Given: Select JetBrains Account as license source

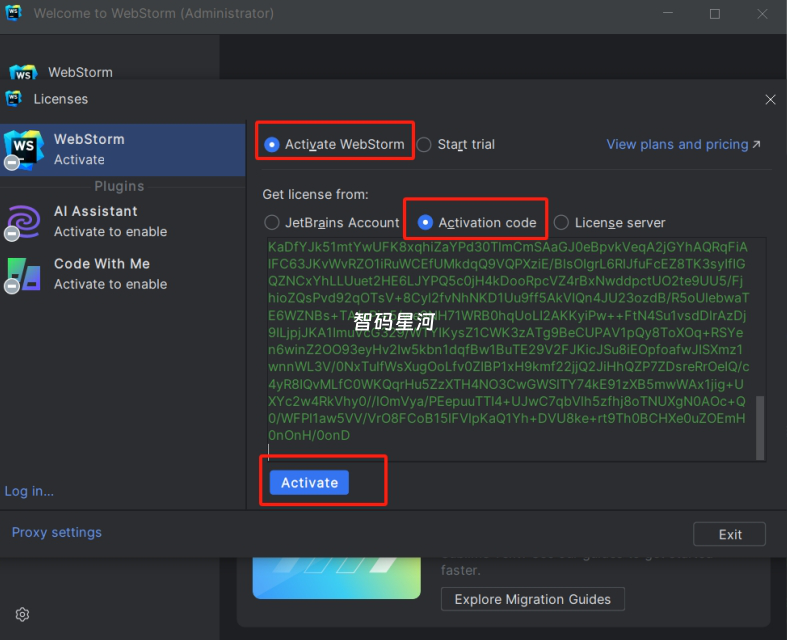Looking at the screenshot, I should (x=272, y=222).
